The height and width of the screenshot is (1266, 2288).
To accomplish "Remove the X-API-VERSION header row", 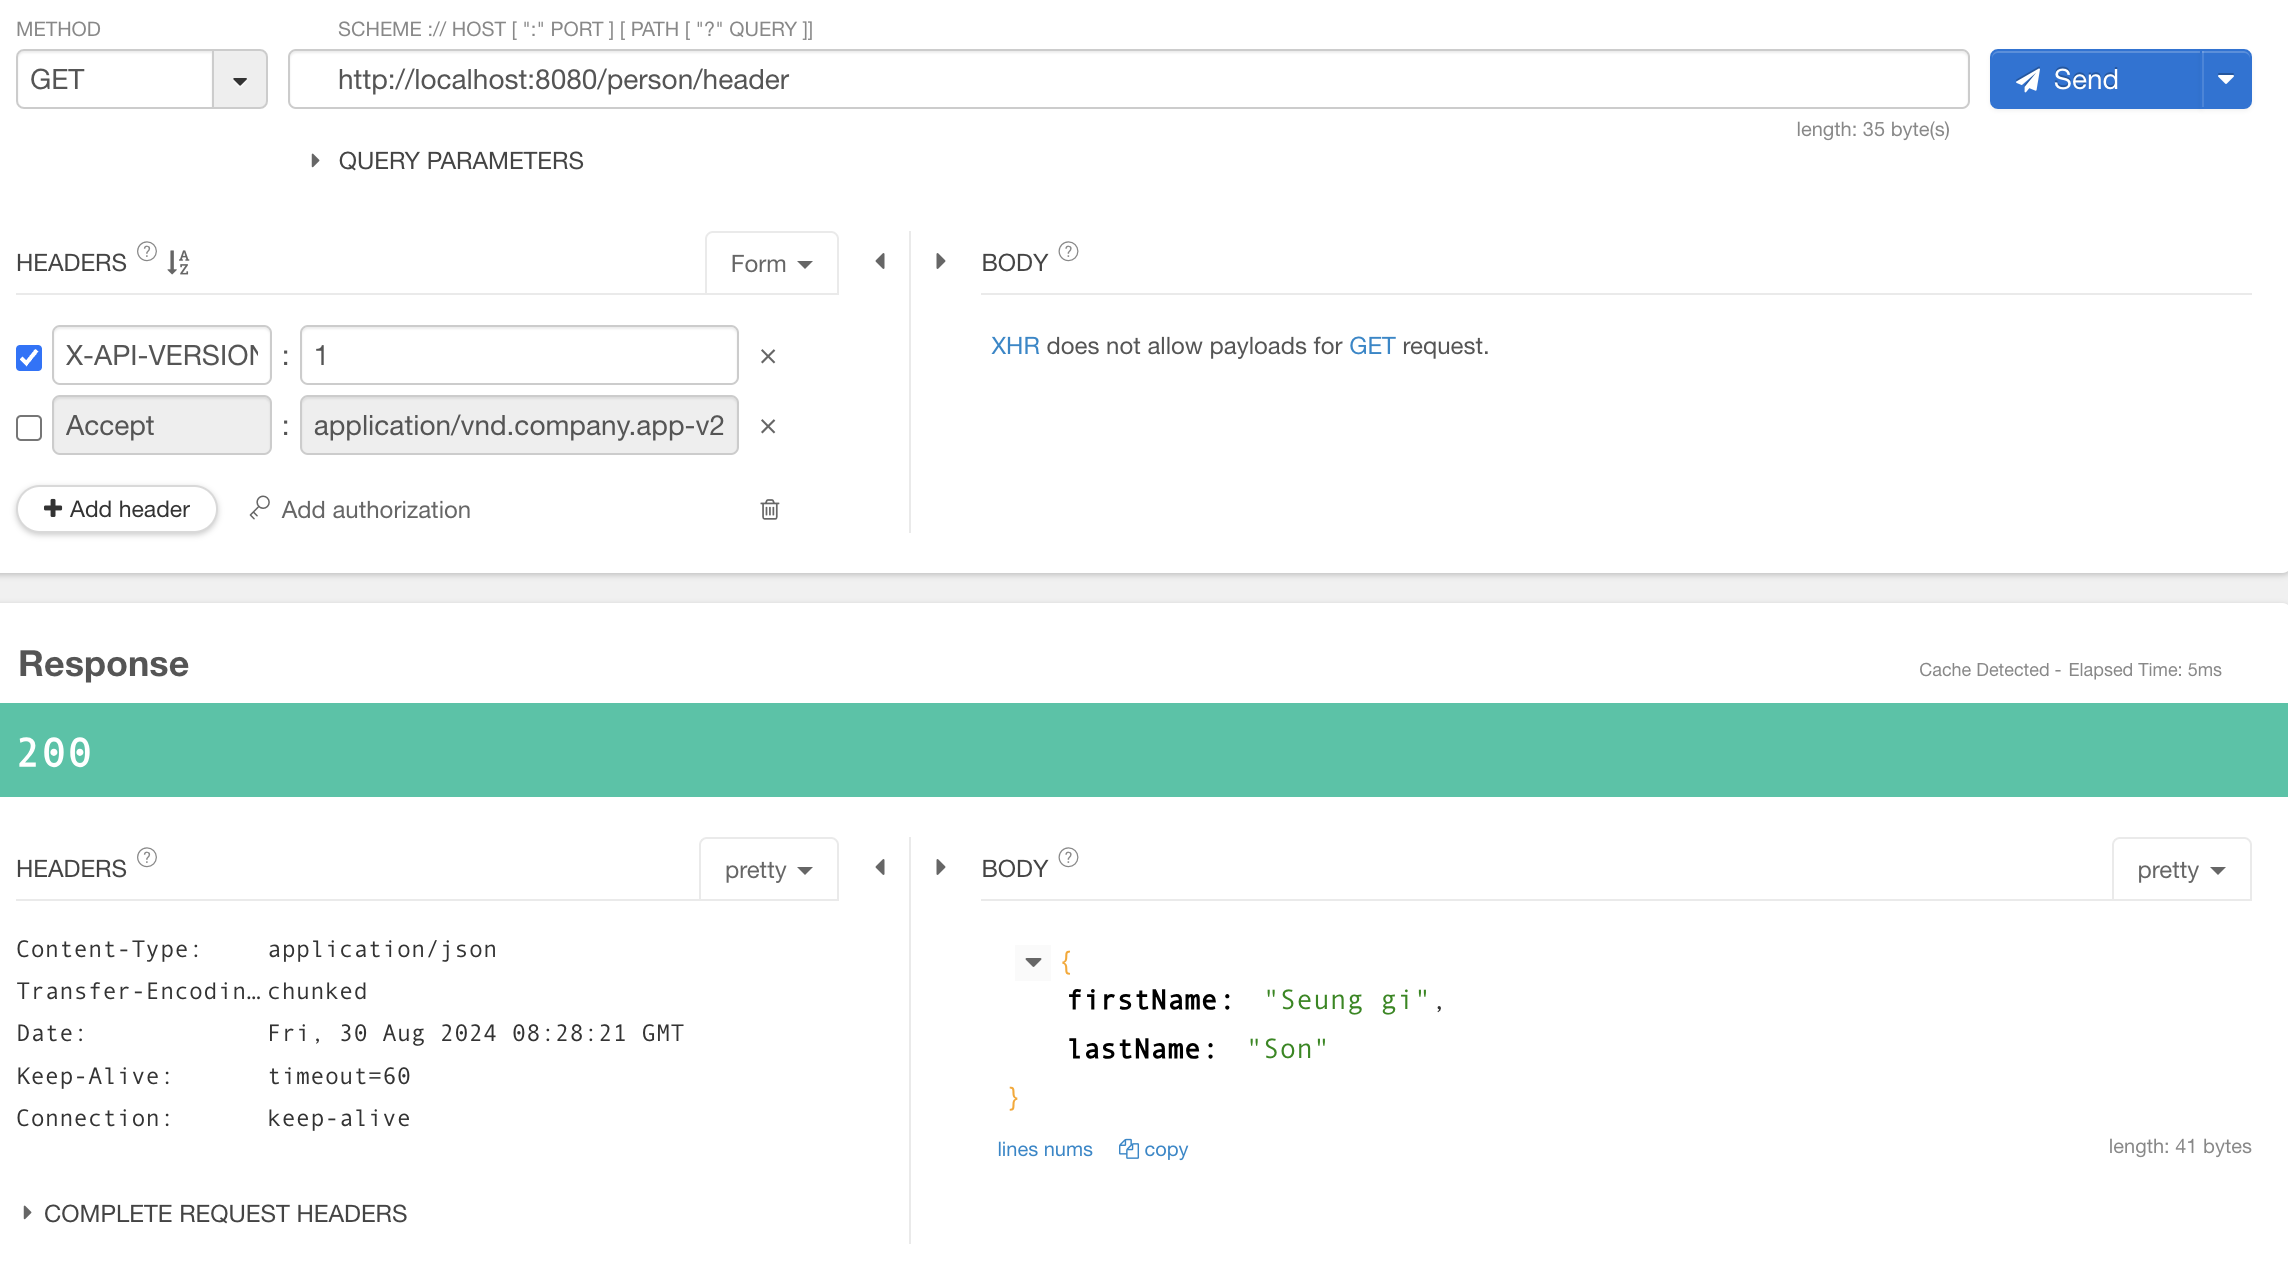I will tap(768, 356).
